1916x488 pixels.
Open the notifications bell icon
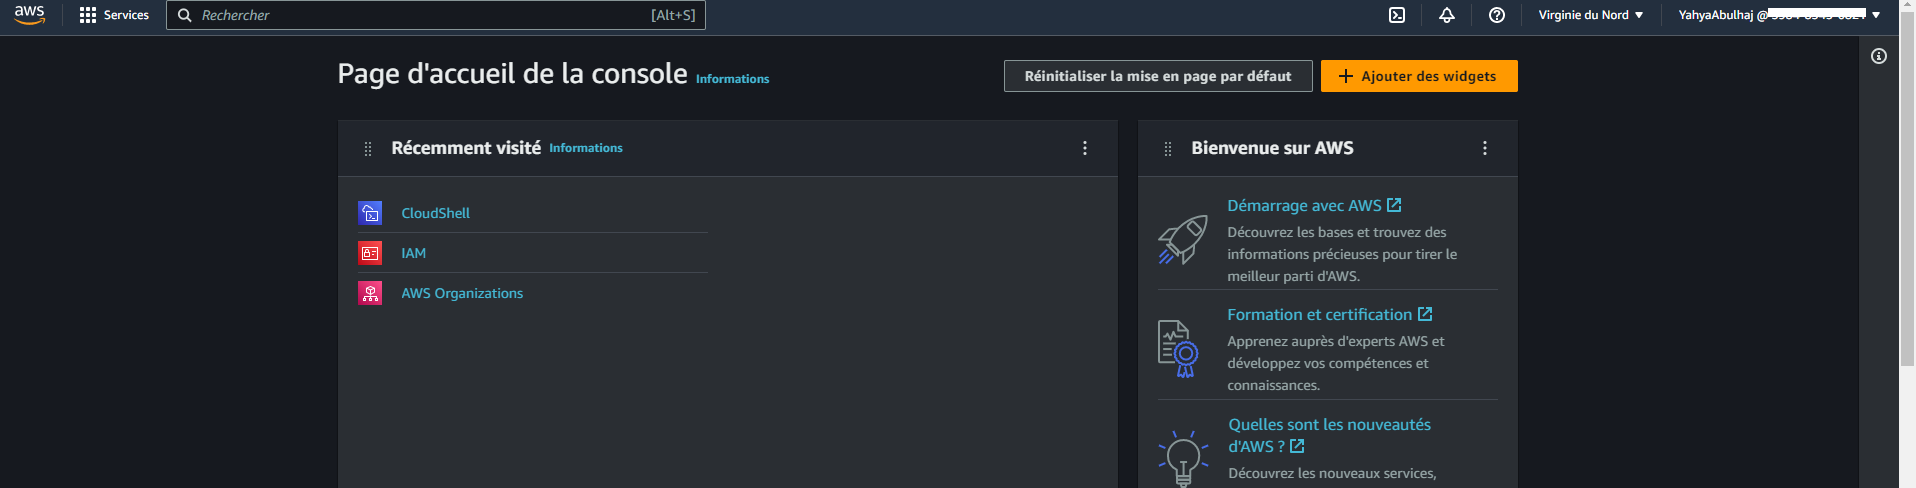(x=1447, y=15)
